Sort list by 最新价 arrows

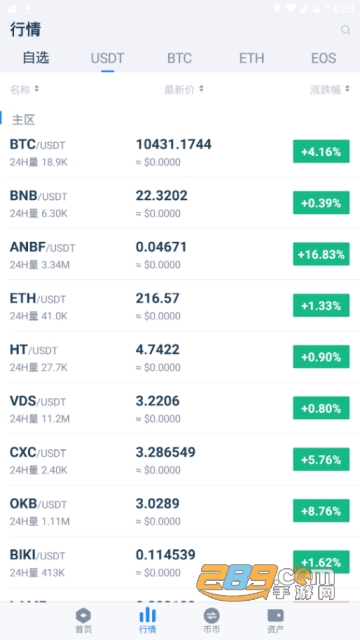pyautogui.click(x=201, y=89)
